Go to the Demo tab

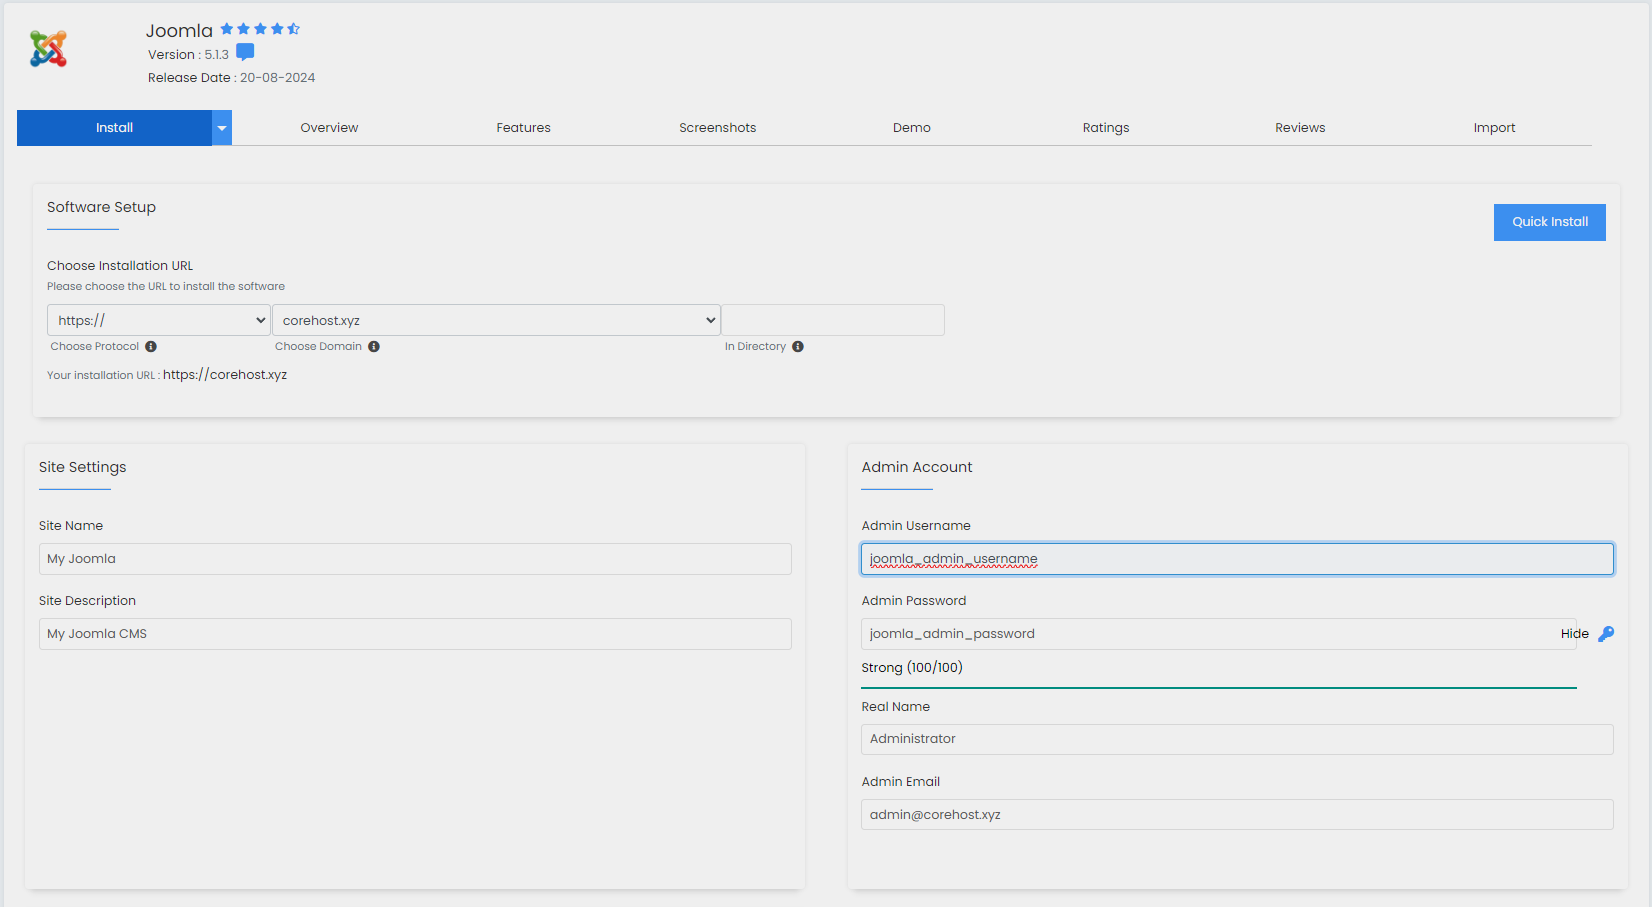tap(912, 128)
